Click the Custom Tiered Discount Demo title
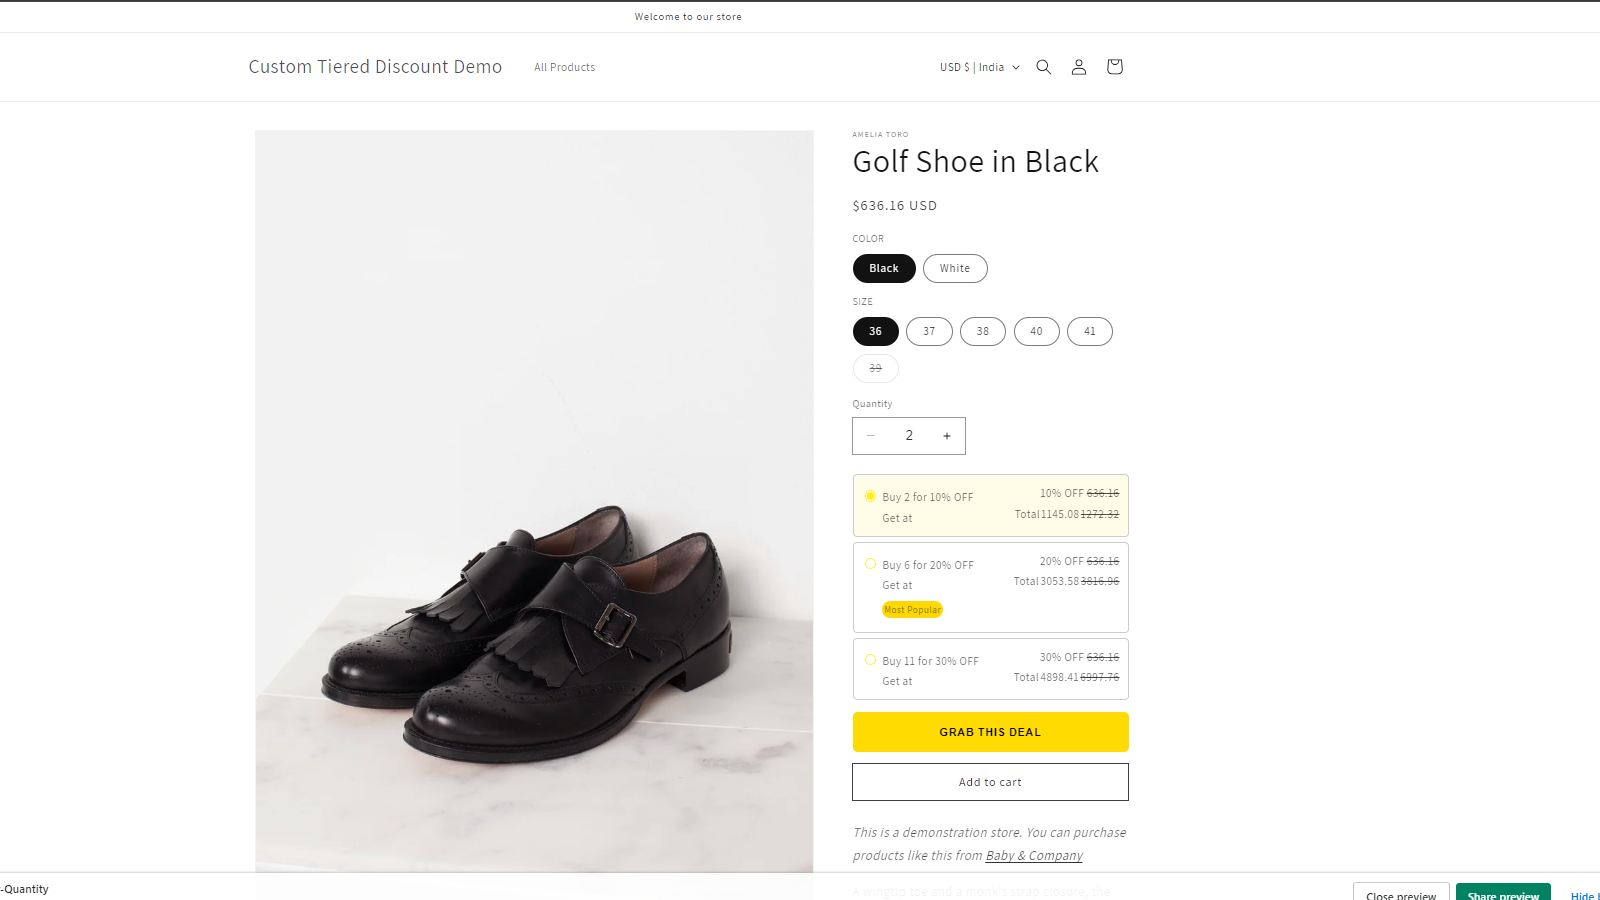The image size is (1600, 900). point(375,66)
